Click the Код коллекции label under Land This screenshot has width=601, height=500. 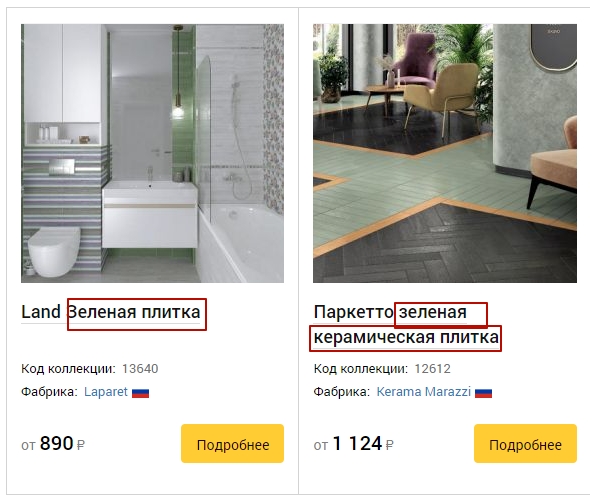tap(68, 369)
